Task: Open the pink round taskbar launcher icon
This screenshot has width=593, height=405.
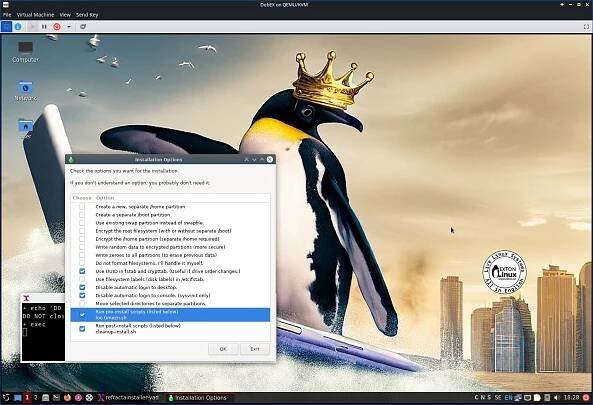Action: 78,398
